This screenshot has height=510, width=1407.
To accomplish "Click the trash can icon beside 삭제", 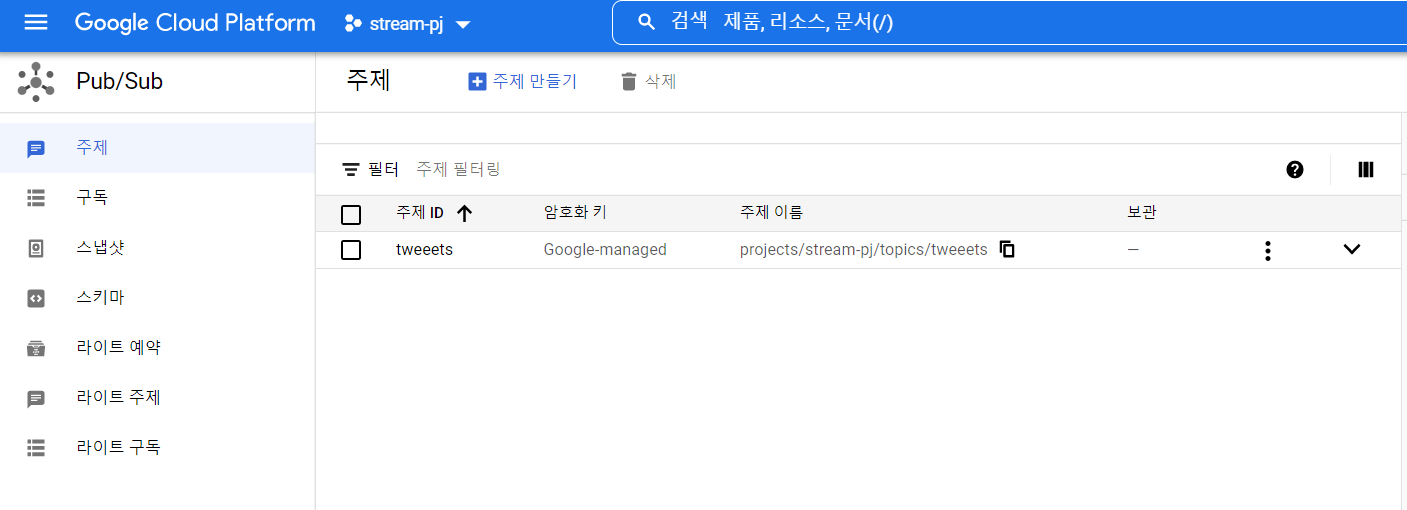I will click(x=629, y=82).
